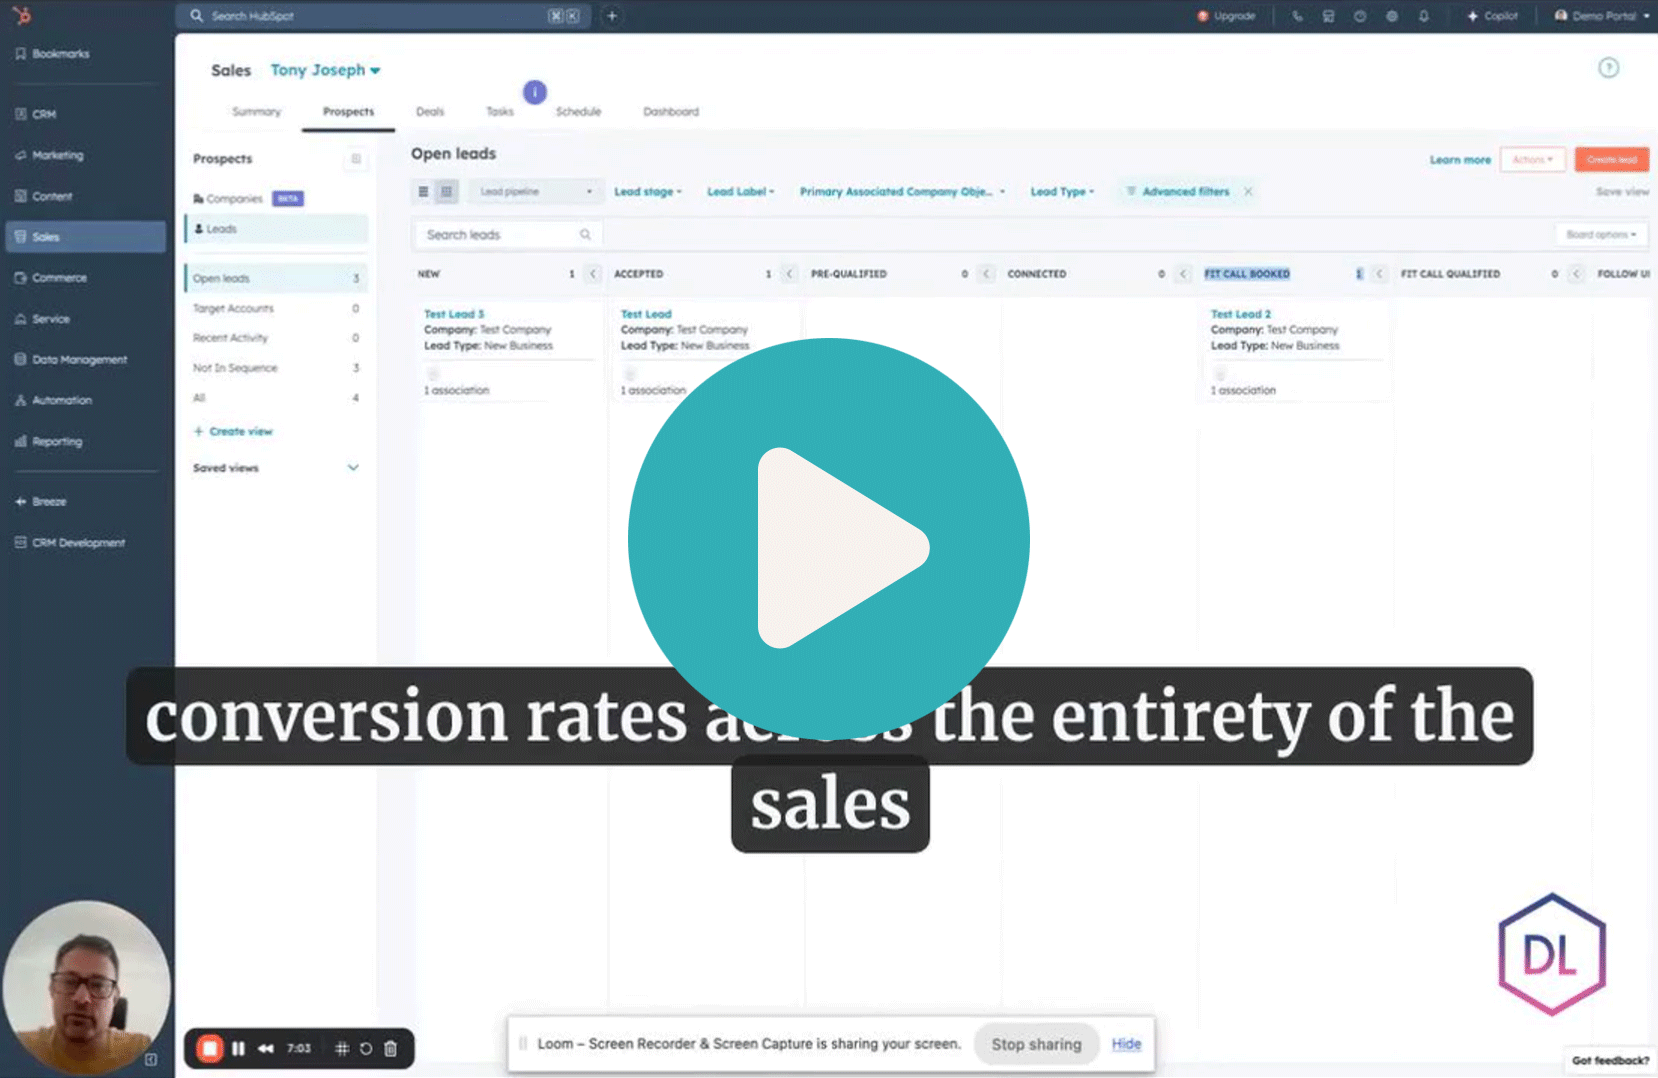Image resolution: width=1658 pixels, height=1078 pixels.
Task: Click the Create lead button
Action: coord(1611,160)
